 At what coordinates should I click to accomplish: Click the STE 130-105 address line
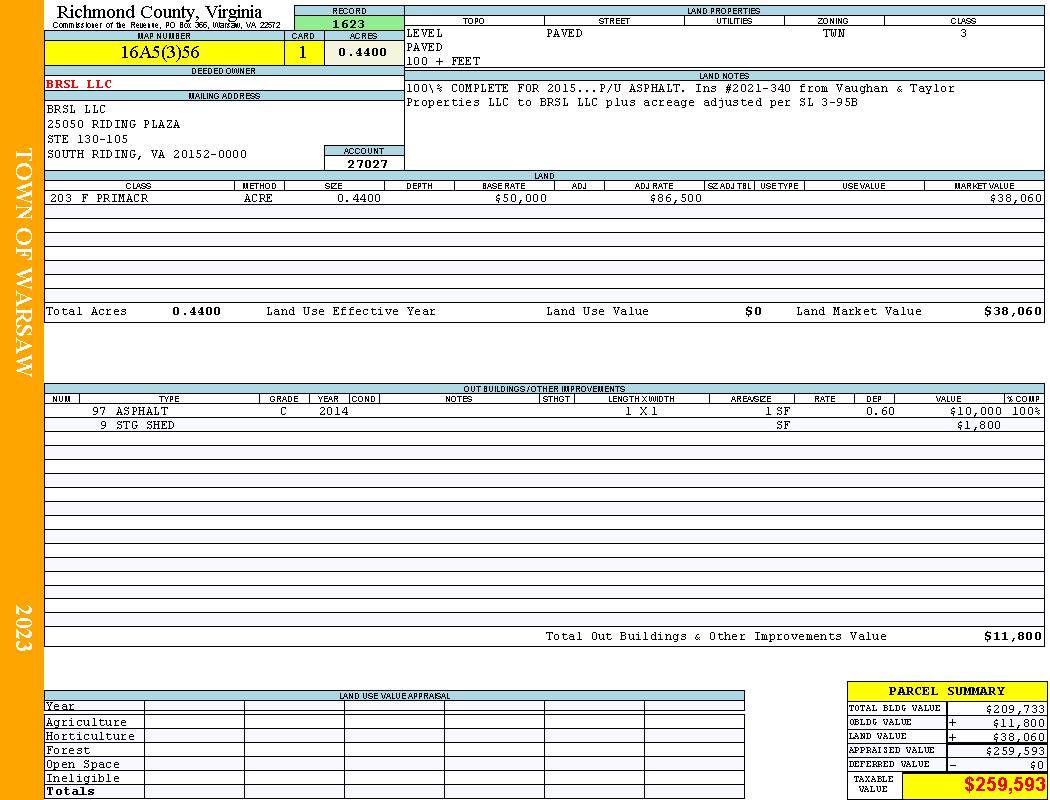pyautogui.click(x=87, y=139)
